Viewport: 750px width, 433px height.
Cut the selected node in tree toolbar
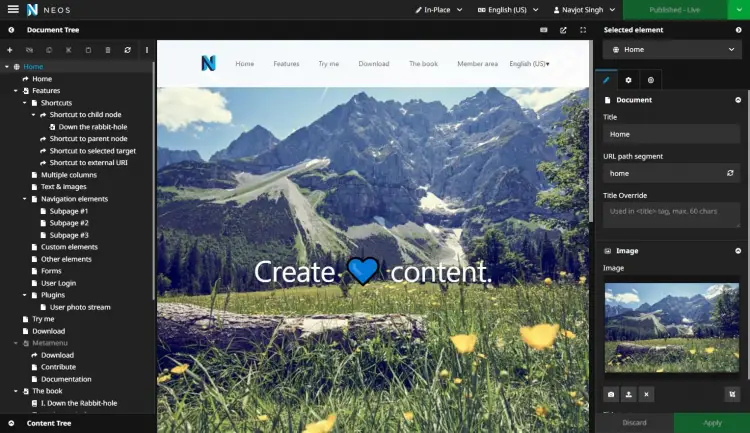pyautogui.click(x=68, y=50)
